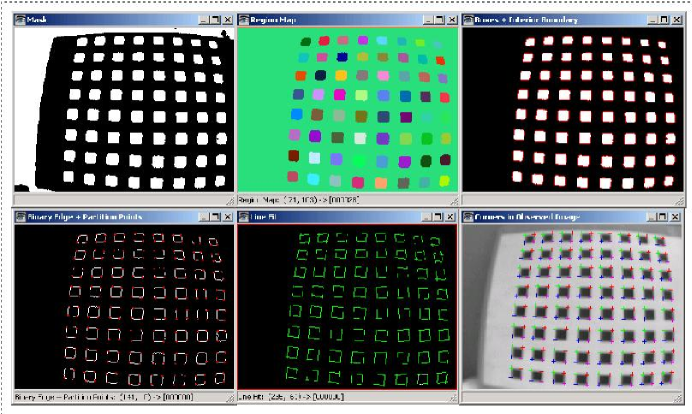Click the Mask window title icon
The width and height of the screenshot is (692, 414).
click(20, 20)
